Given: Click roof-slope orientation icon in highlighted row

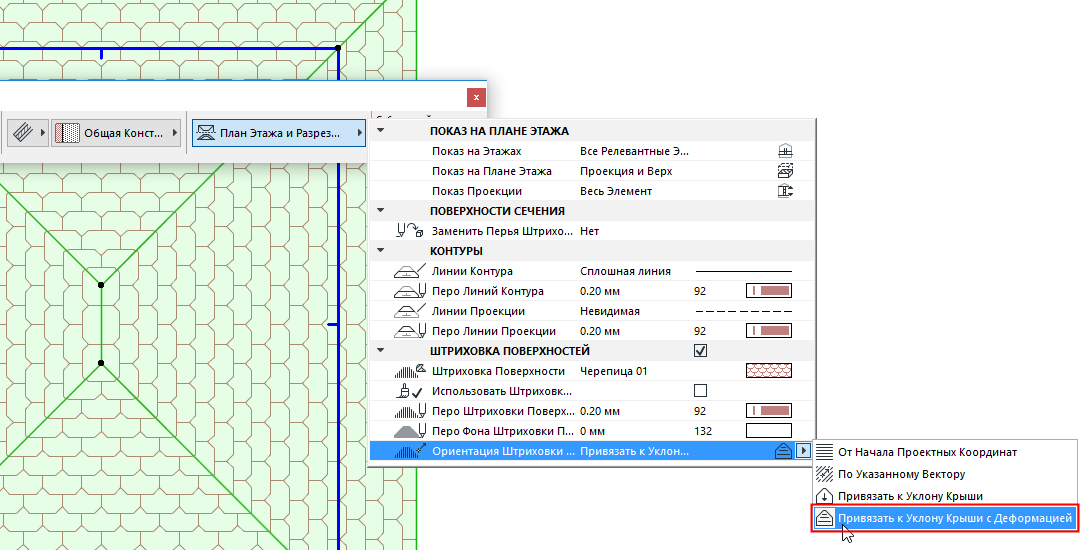Looking at the screenshot, I should [783, 452].
